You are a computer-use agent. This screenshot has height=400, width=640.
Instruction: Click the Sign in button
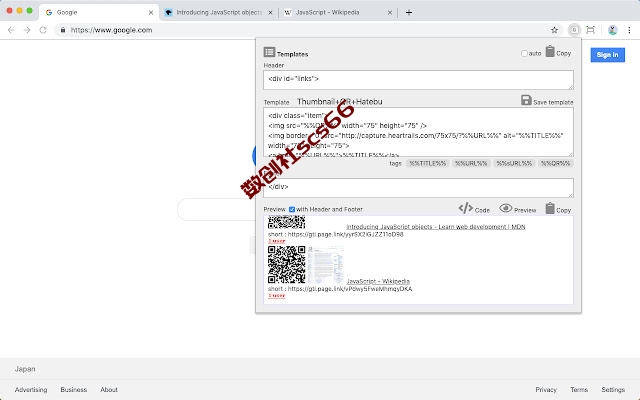(x=607, y=55)
